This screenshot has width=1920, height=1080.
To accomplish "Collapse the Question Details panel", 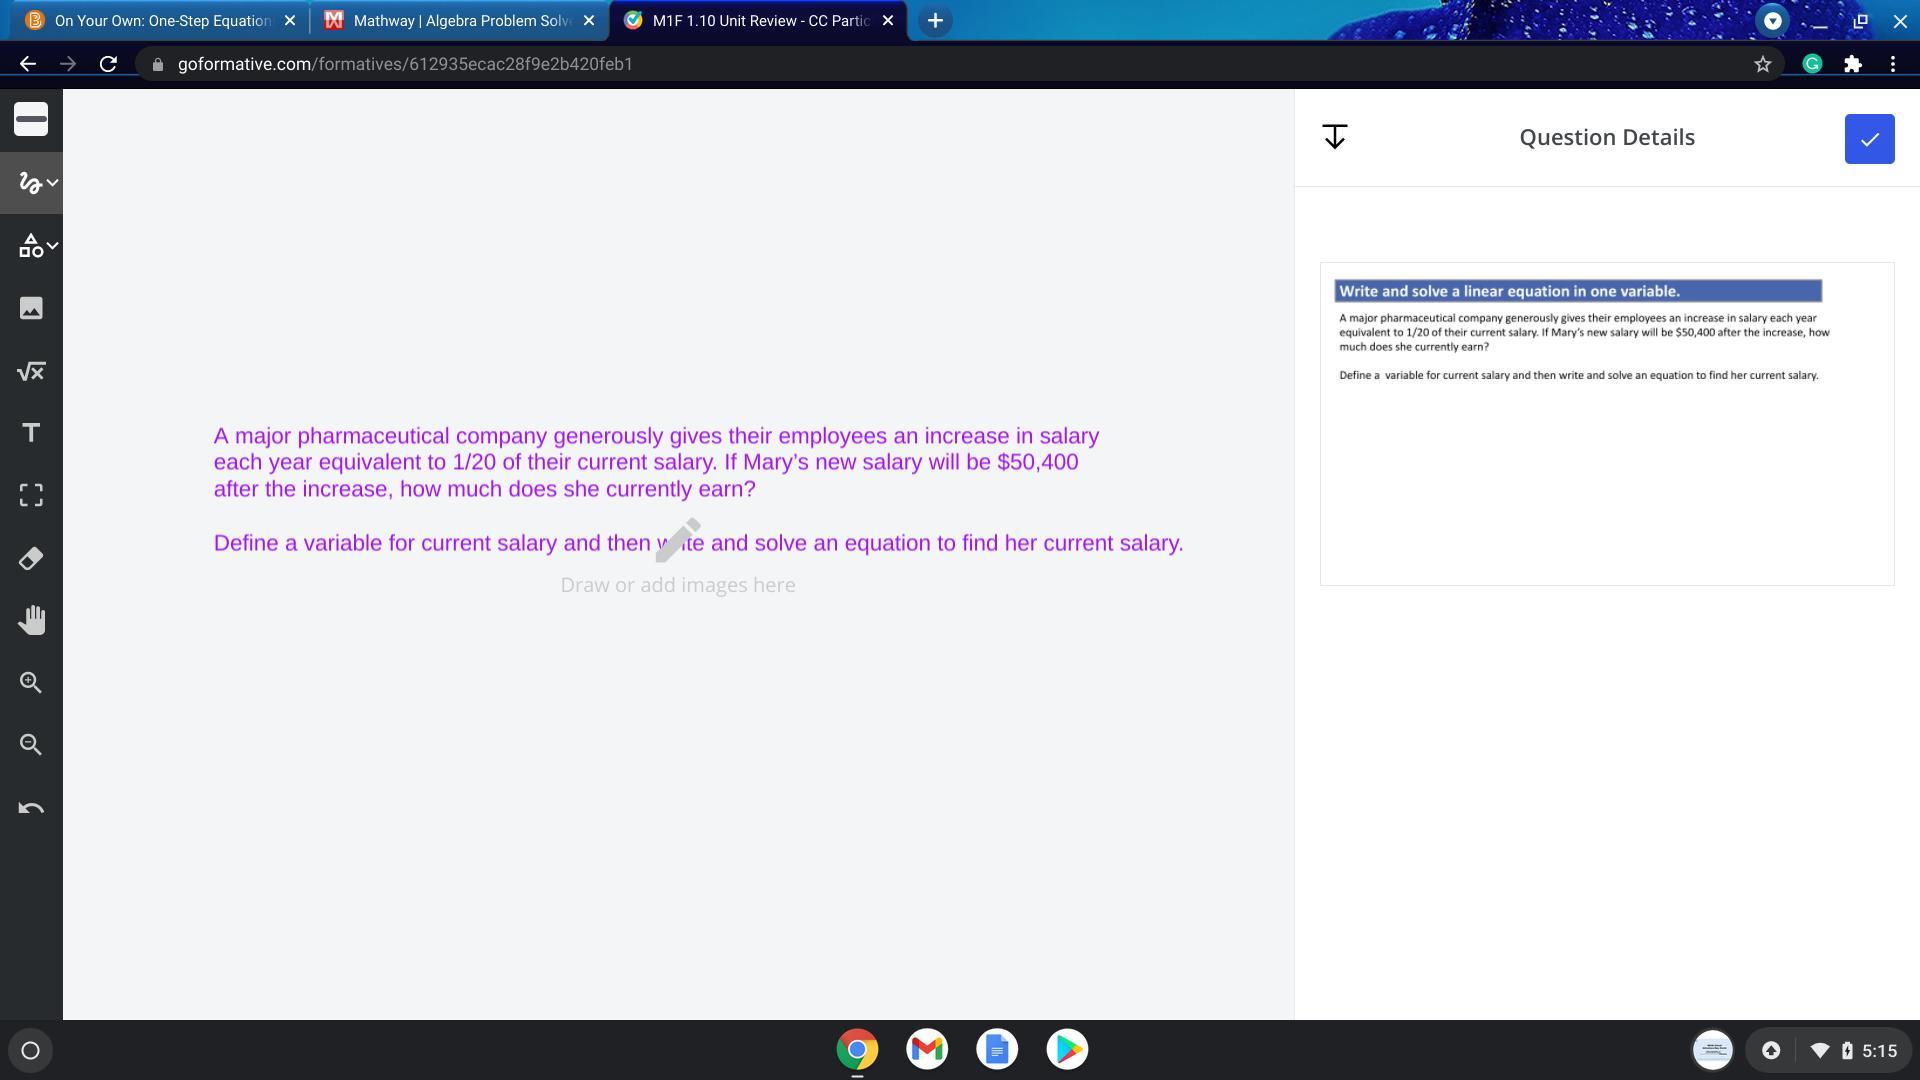I will tap(1334, 137).
